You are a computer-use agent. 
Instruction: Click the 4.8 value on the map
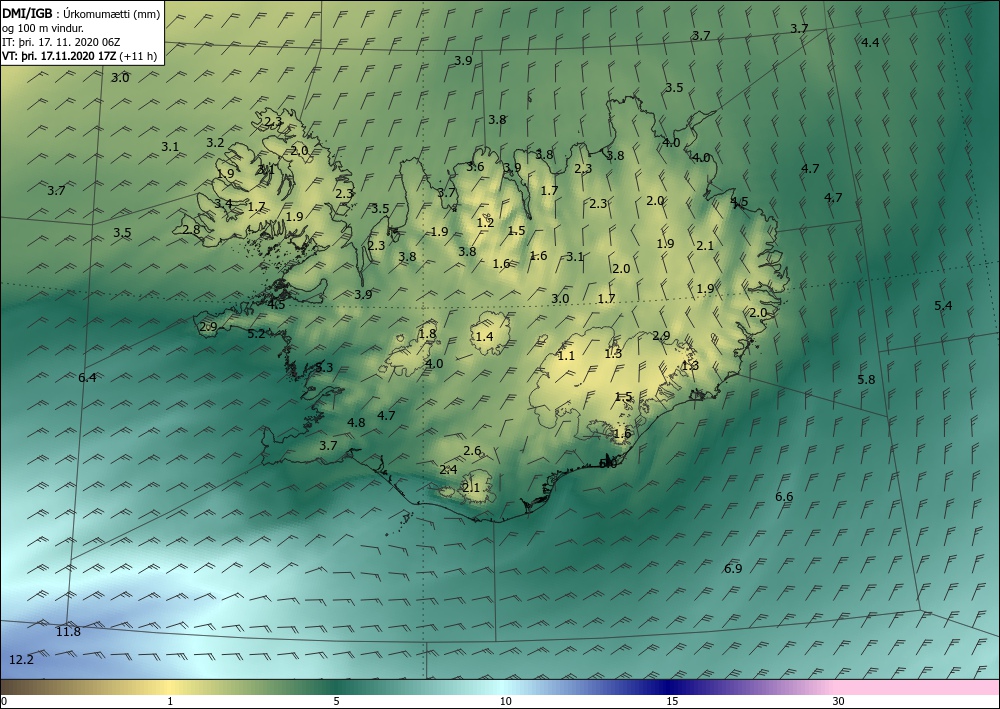pyautogui.click(x=356, y=422)
